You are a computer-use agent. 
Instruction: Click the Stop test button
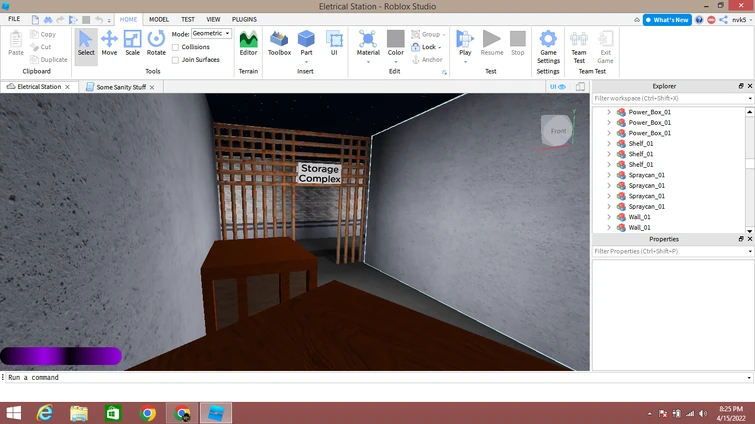pyautogui.click(x=518, y=43)
